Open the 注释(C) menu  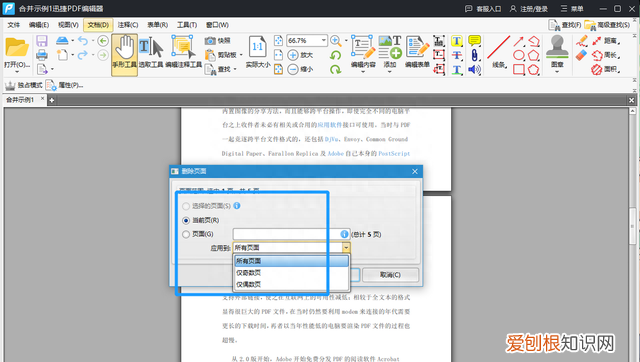tap(128, 25)
